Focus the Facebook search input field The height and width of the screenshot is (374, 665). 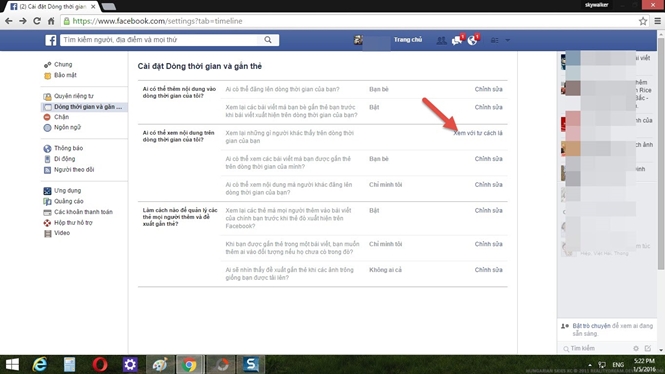pos(159,40)
